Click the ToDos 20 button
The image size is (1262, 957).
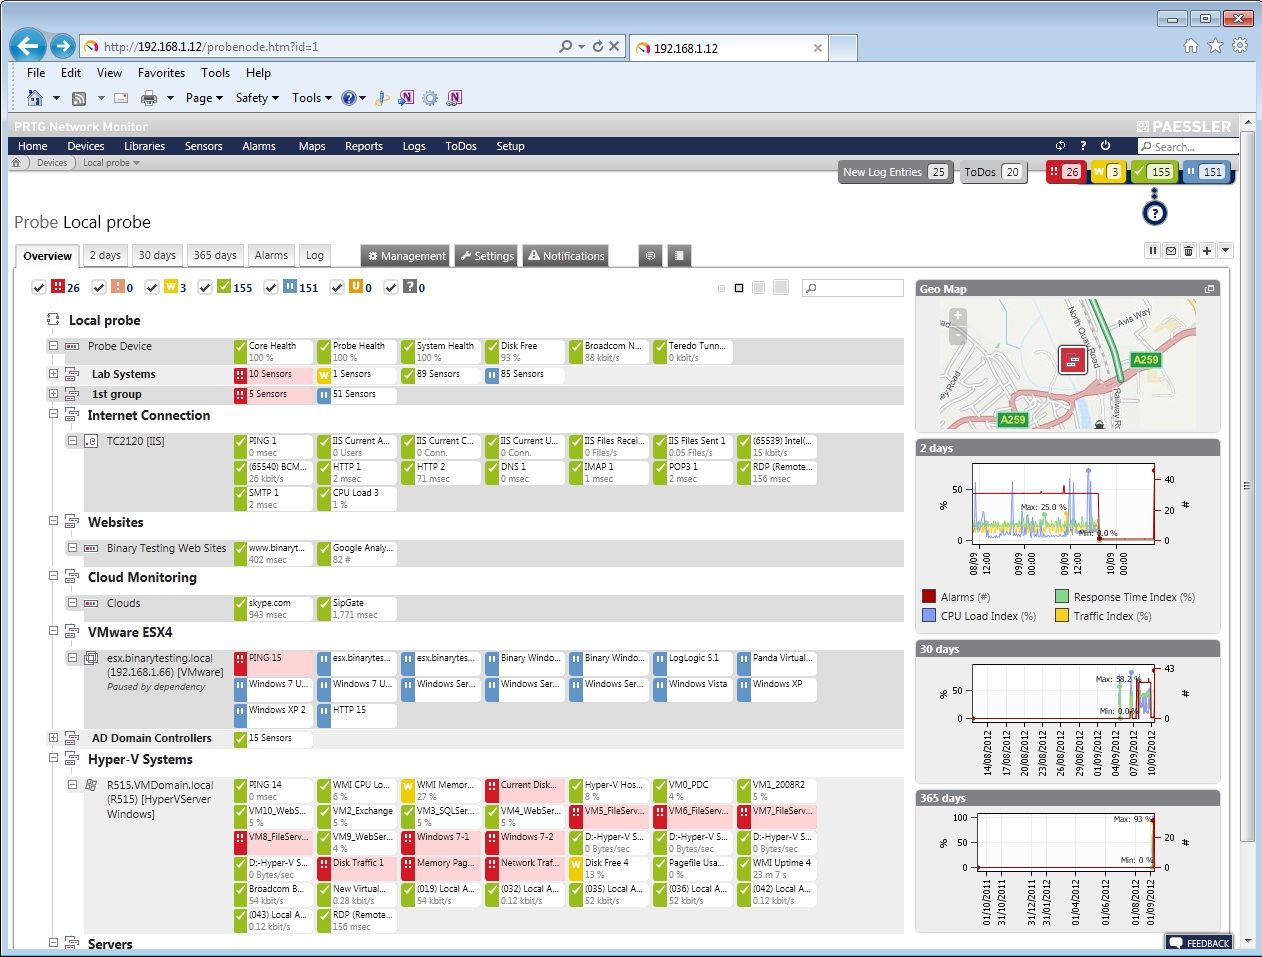tap(992, 172)
